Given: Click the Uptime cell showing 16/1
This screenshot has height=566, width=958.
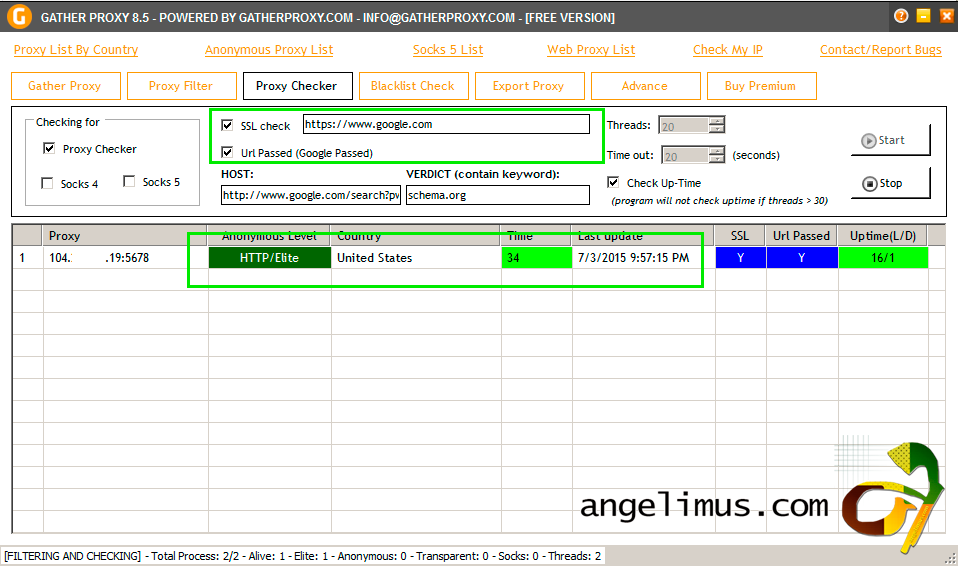Looking at the screenshot, I should pyautogui.click(x=883, y=257).
